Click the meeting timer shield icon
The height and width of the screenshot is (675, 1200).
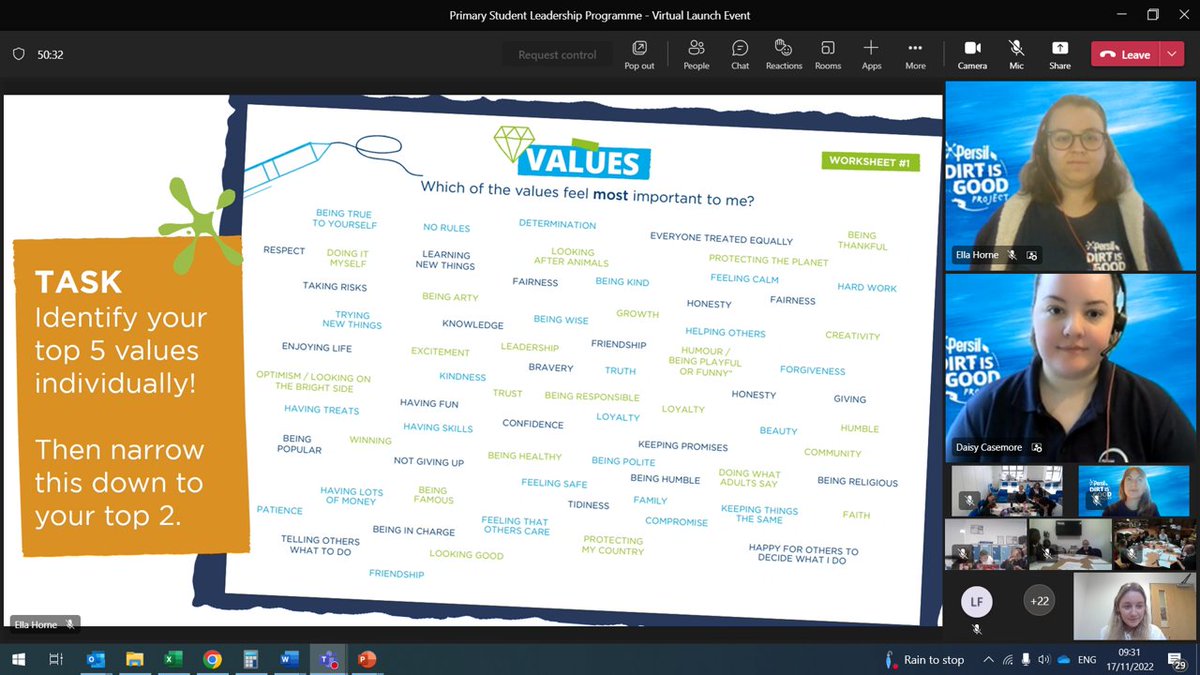point(18,54)
